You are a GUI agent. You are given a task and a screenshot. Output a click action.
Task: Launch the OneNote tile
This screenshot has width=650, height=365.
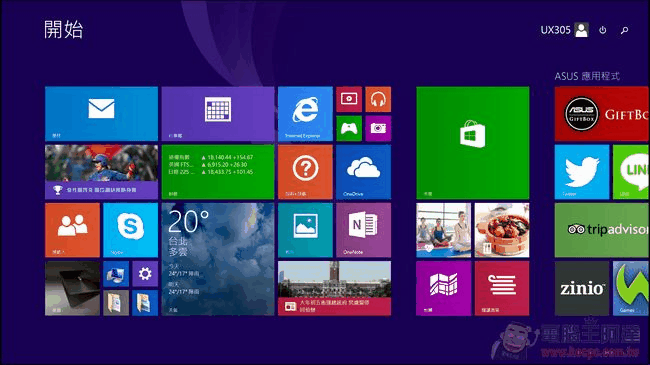tap(364, 230)
